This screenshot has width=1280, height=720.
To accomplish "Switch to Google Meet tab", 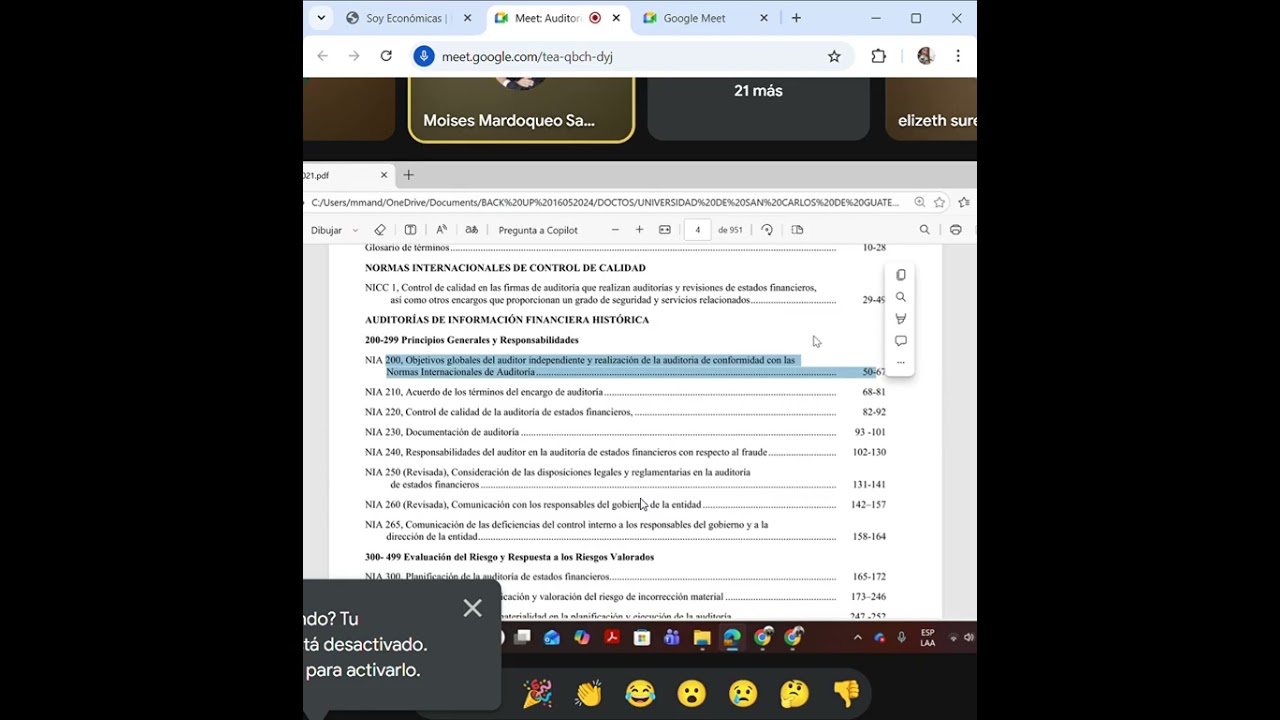I will 704,18.
